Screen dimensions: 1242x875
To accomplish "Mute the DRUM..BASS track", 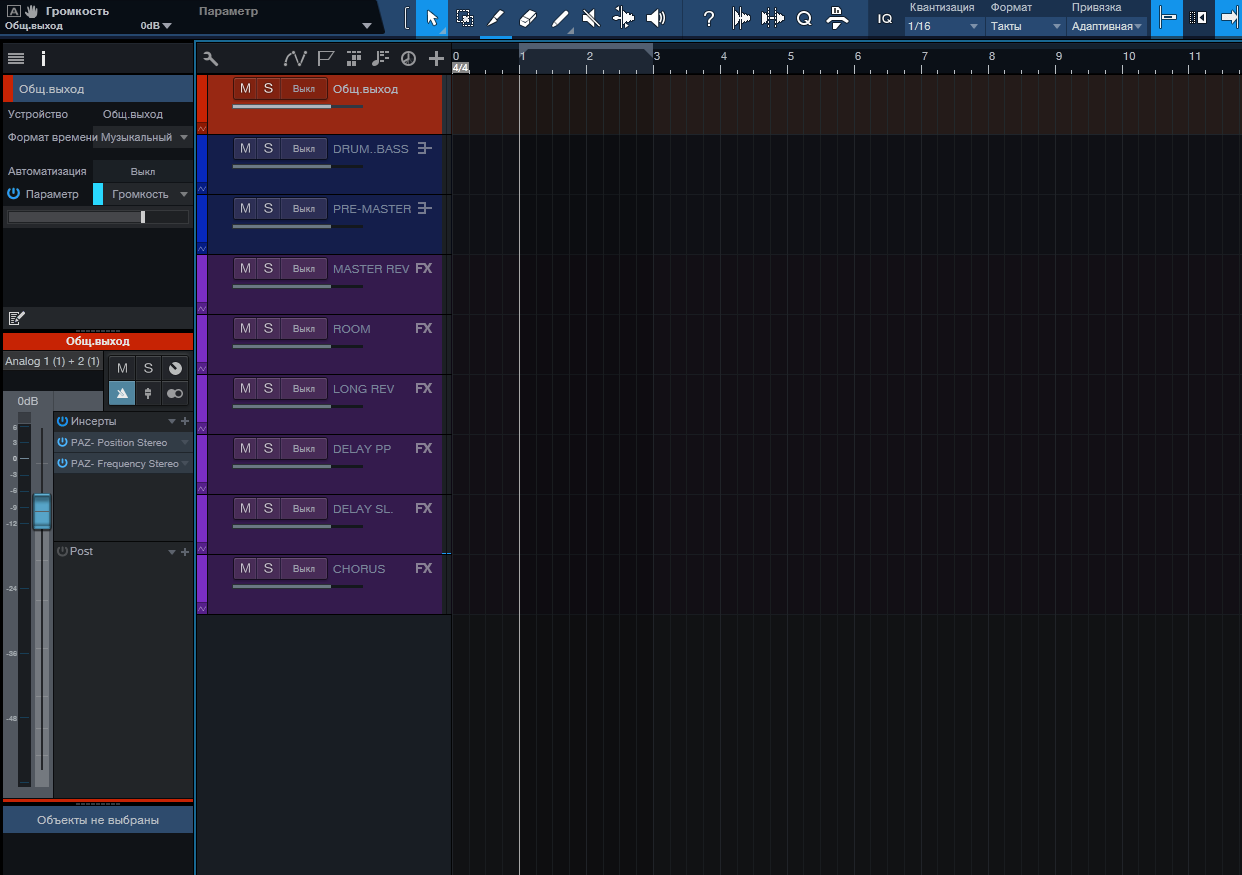I will [x=245, y=148].
